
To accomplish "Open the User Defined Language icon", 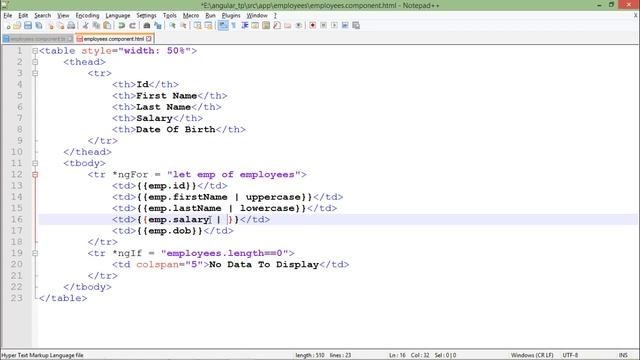I will 255,26.
